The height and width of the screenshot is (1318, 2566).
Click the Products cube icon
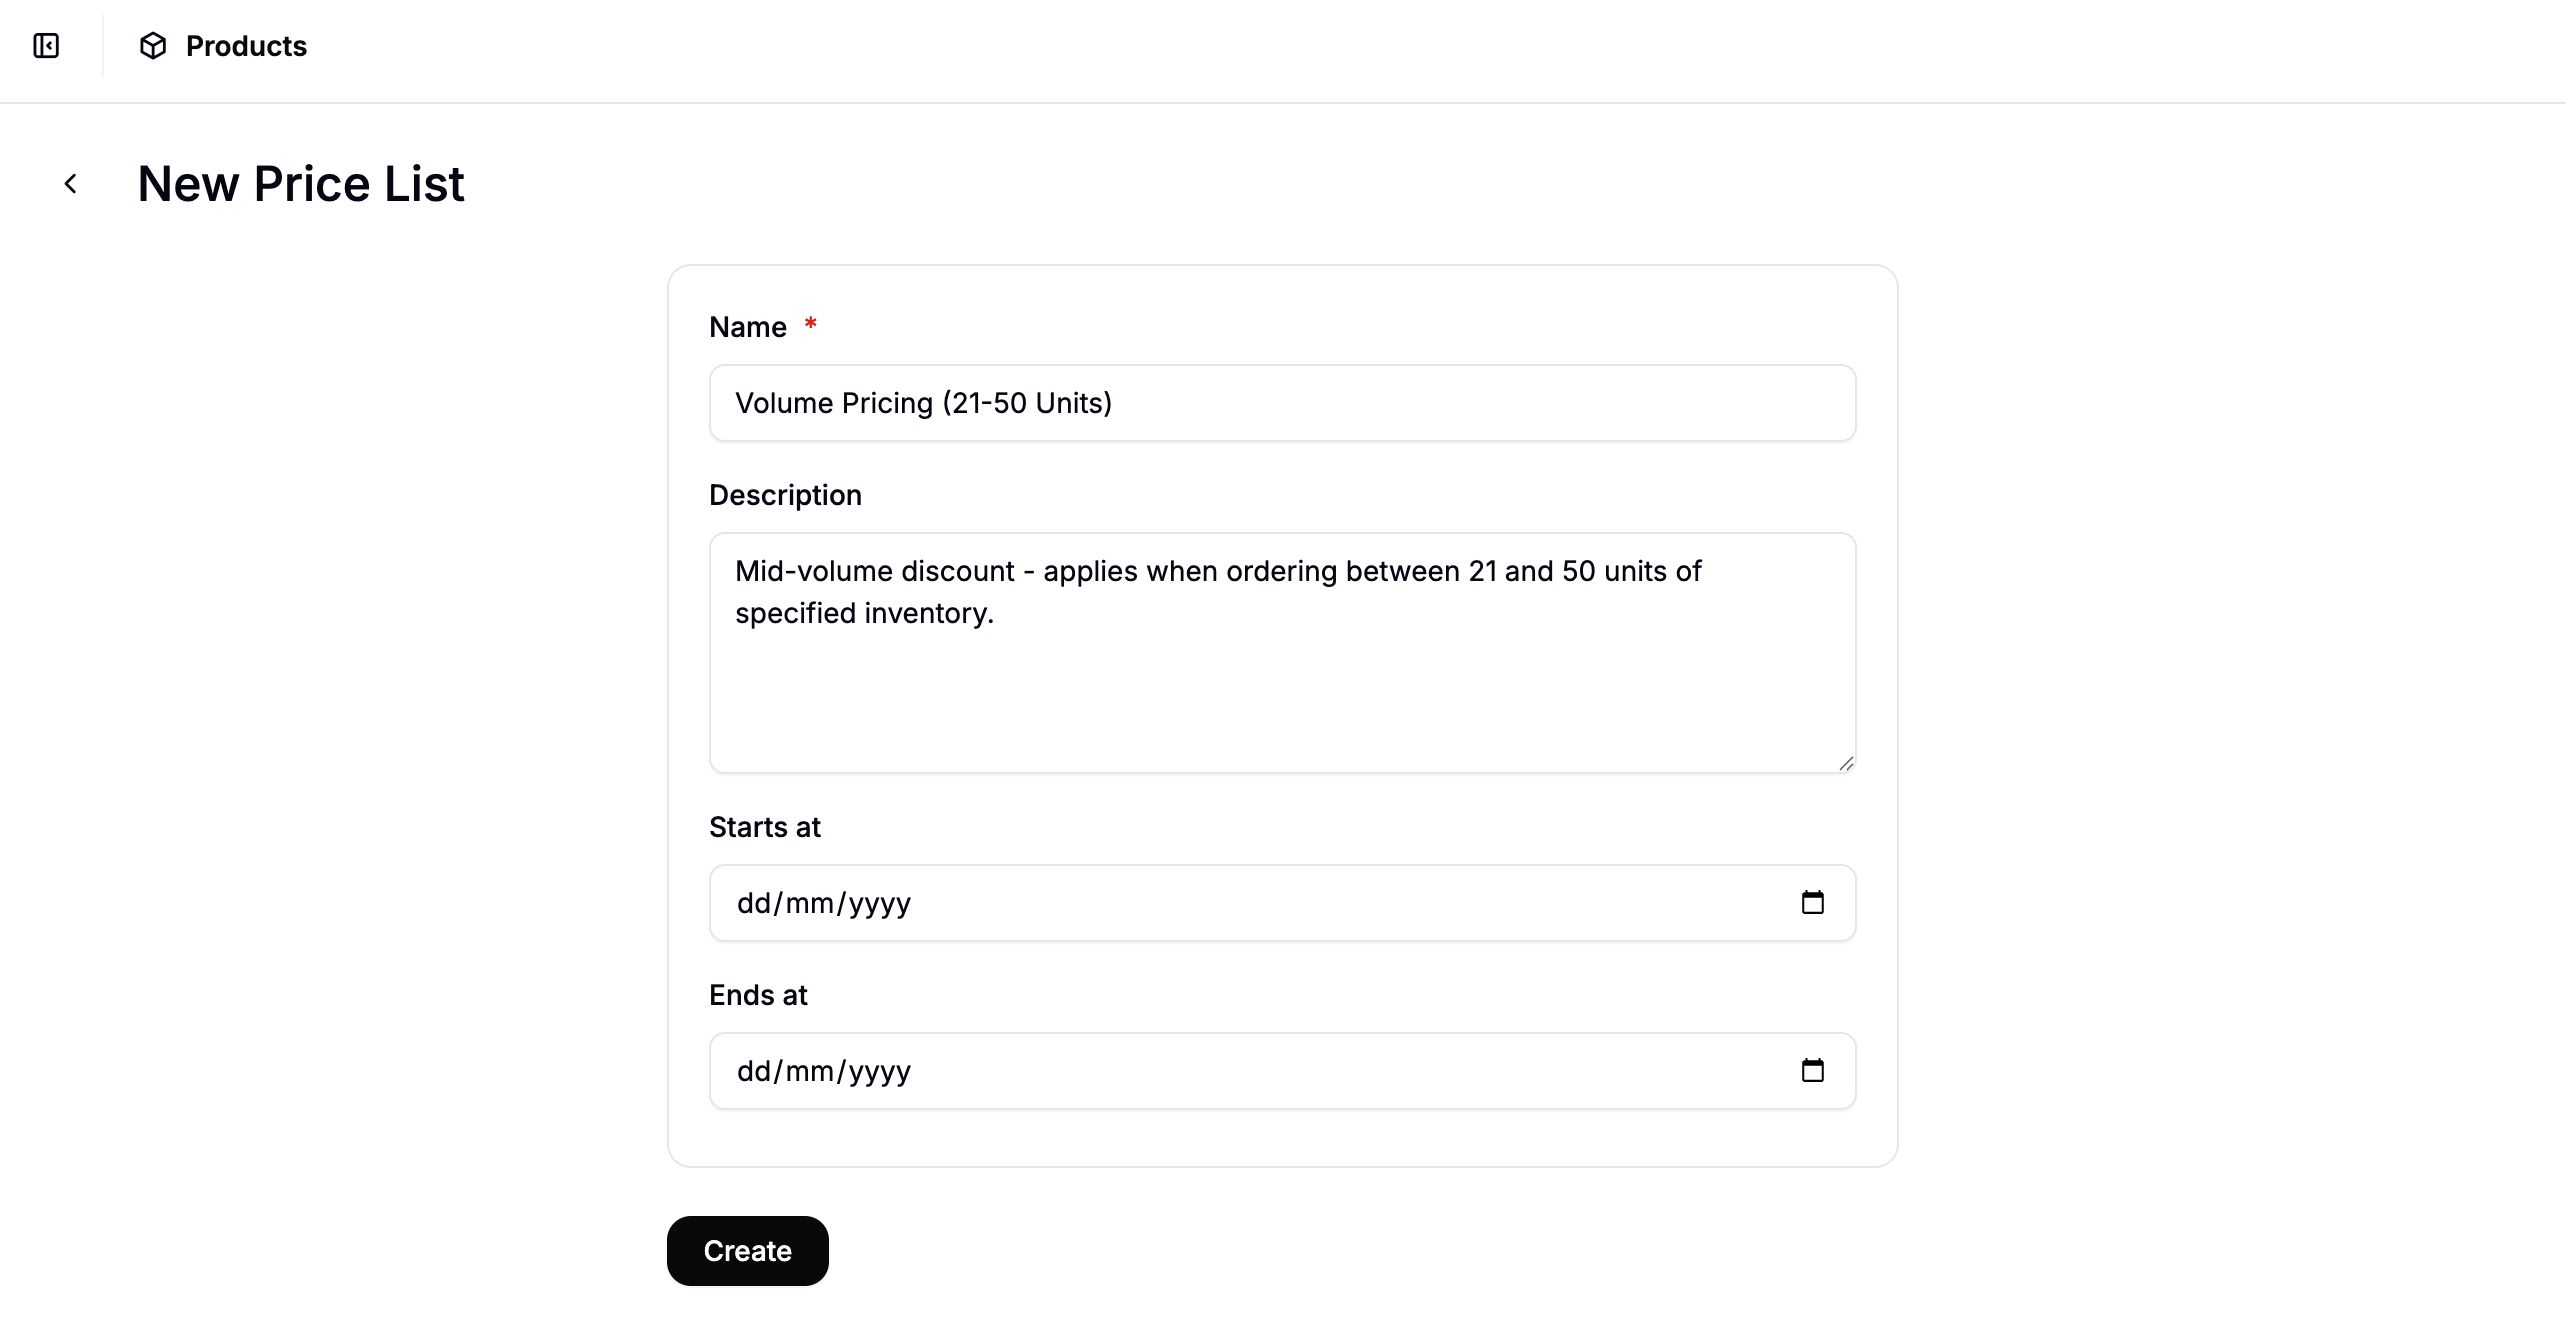click(x=153, y=46)
